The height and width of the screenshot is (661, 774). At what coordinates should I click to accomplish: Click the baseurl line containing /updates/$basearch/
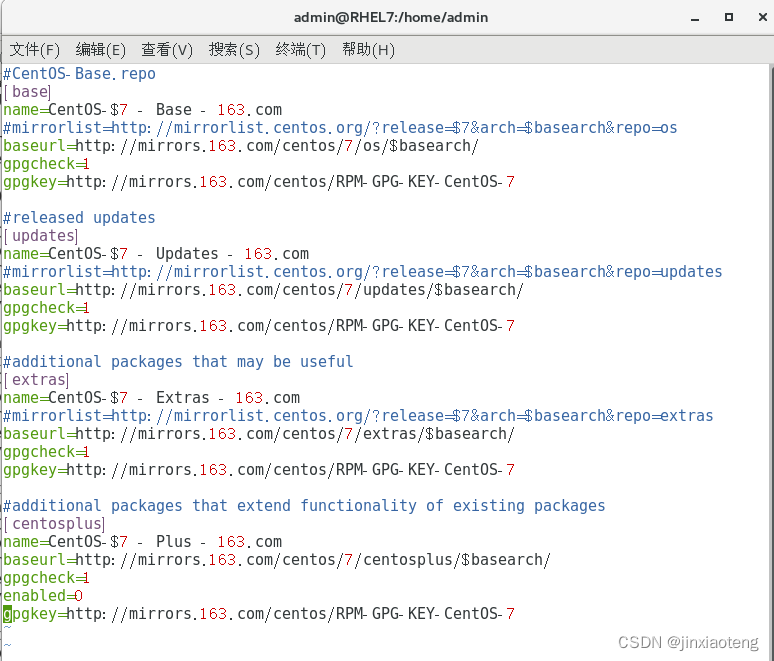(x=264, y=290)
